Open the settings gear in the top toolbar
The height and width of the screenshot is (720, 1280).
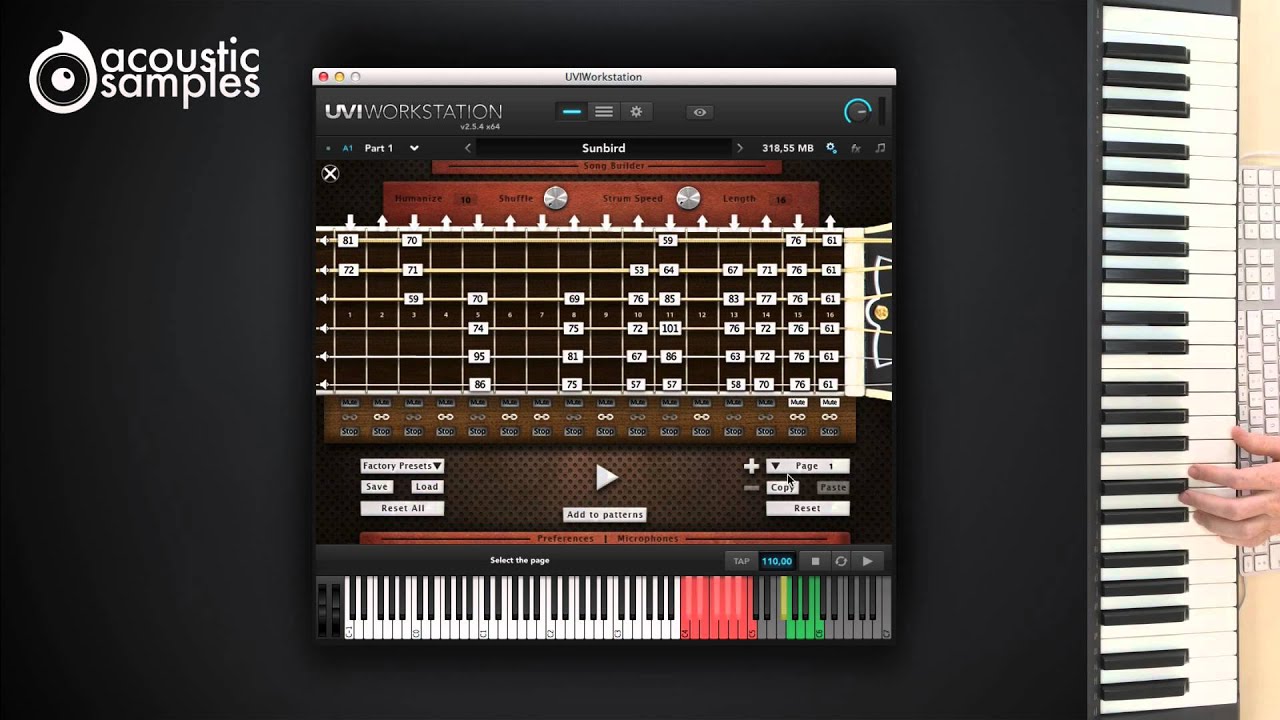(635, 112)
